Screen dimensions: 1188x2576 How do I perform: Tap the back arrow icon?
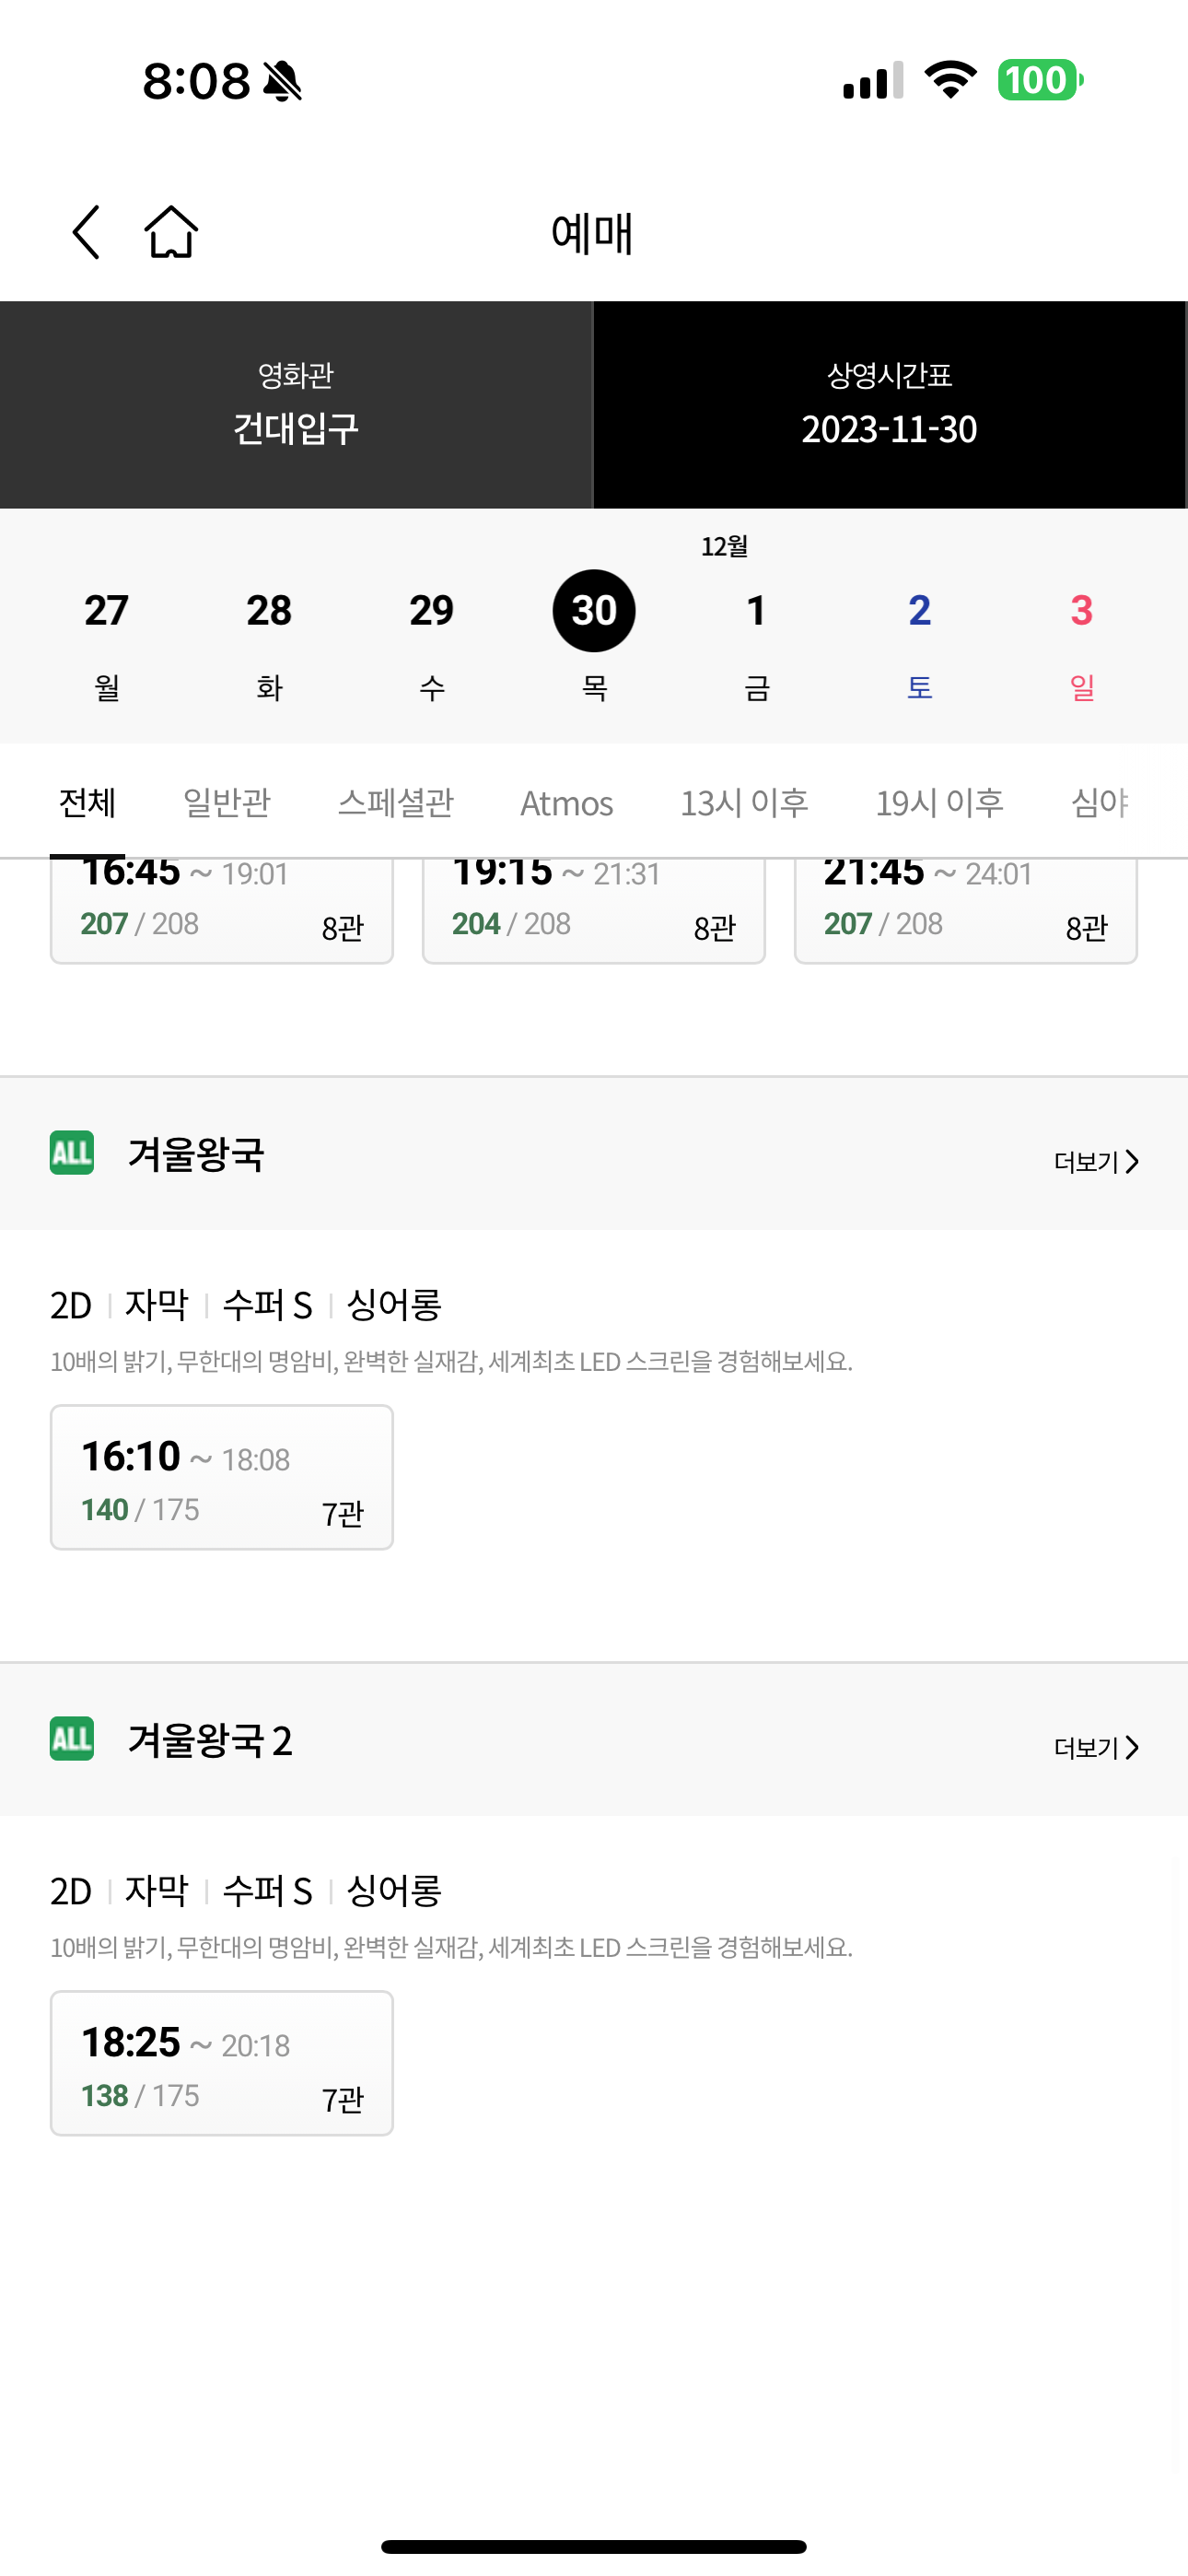tap(87, 232)
